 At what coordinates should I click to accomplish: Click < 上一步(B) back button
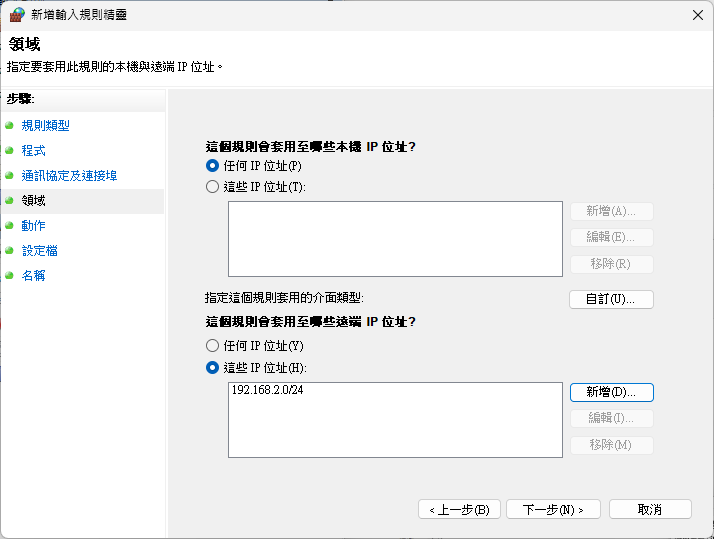point(459,509)
